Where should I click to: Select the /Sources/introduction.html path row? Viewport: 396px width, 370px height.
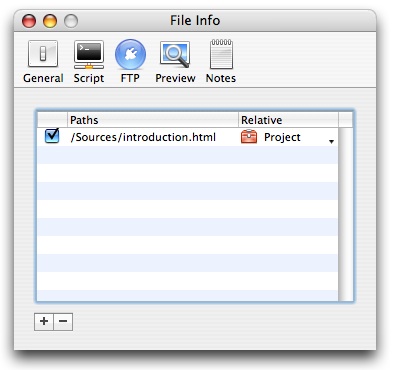188,137
